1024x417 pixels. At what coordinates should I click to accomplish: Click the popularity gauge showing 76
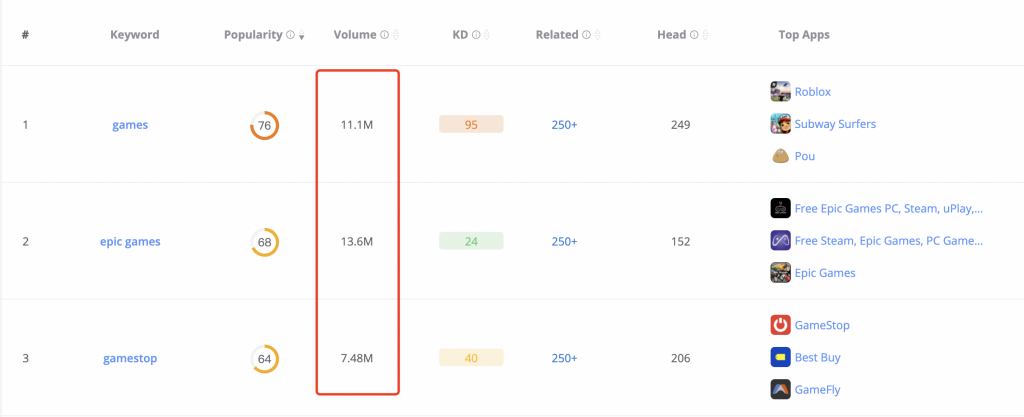(x=264, y=125)
